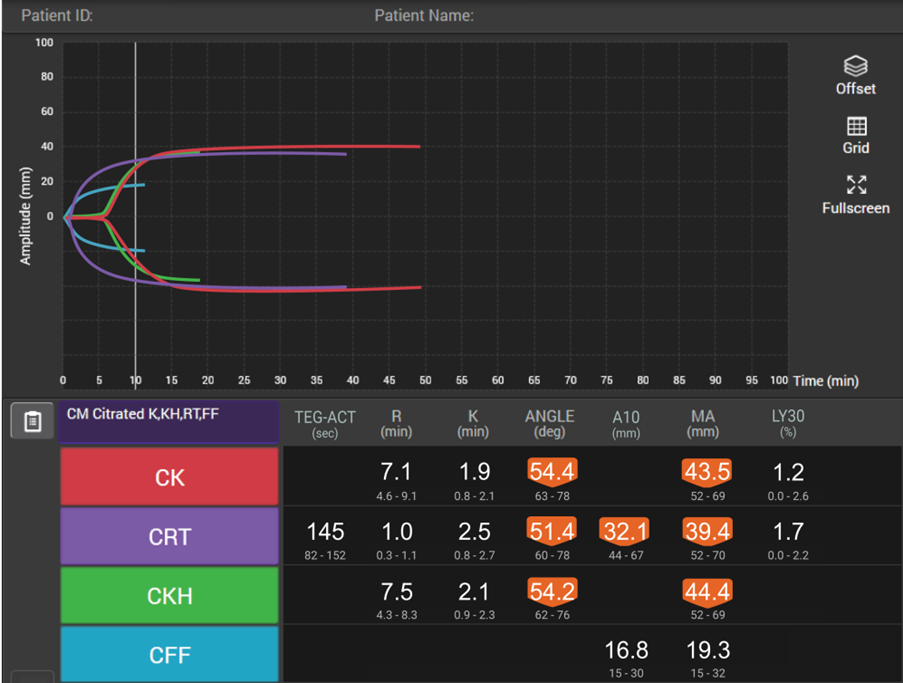Select the flagged CKH MA value 44.4
Image resolution: width=903 pixels, height=683 pixels.
tap(708, 591)
